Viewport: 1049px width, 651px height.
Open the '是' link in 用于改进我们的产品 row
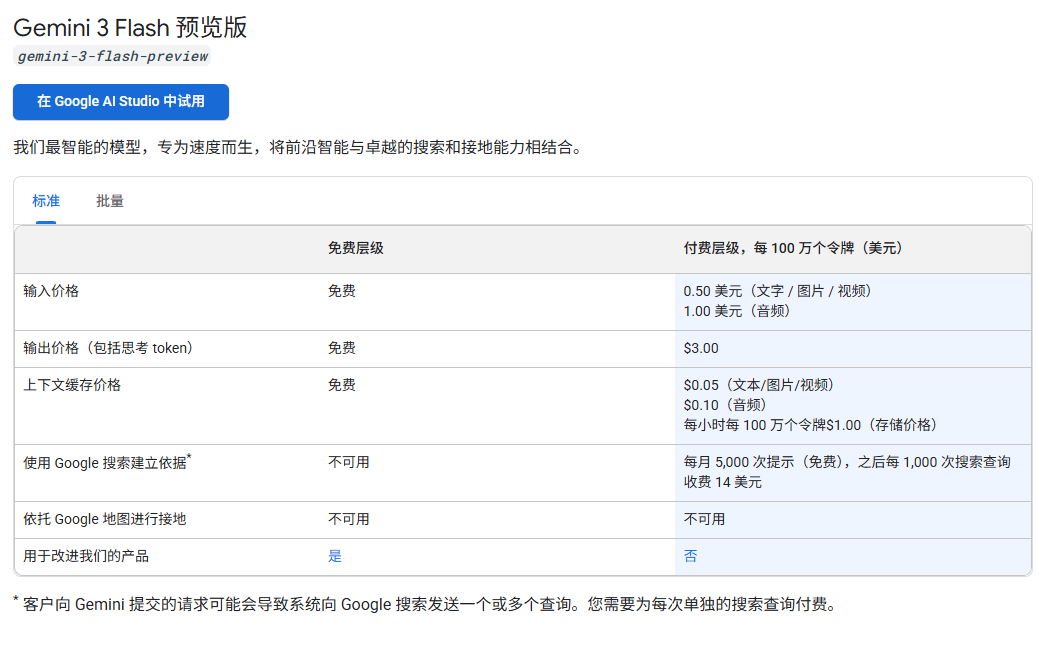335,556
